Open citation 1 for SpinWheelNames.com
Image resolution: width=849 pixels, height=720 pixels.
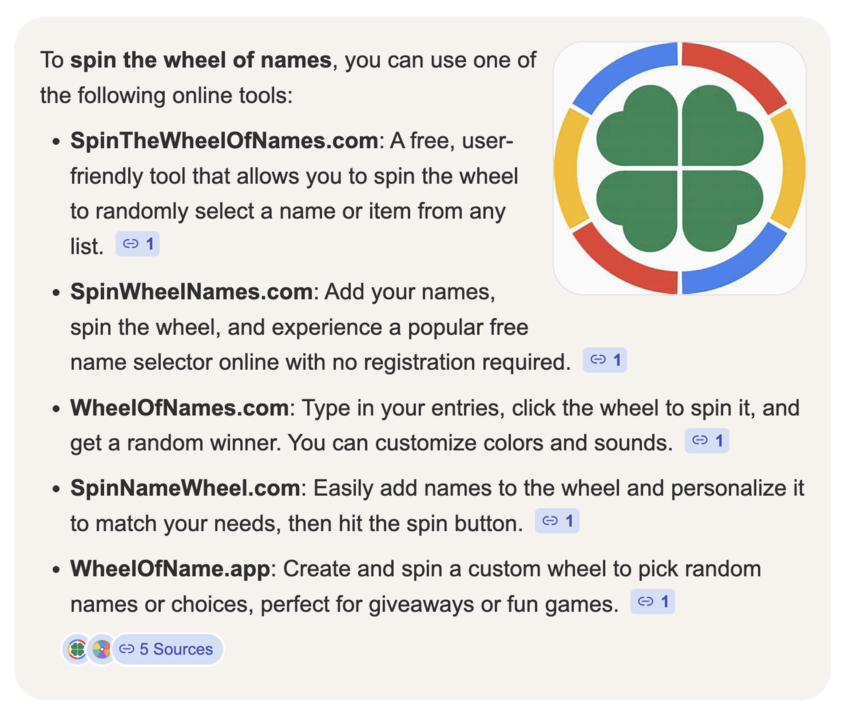click(605, 359)
